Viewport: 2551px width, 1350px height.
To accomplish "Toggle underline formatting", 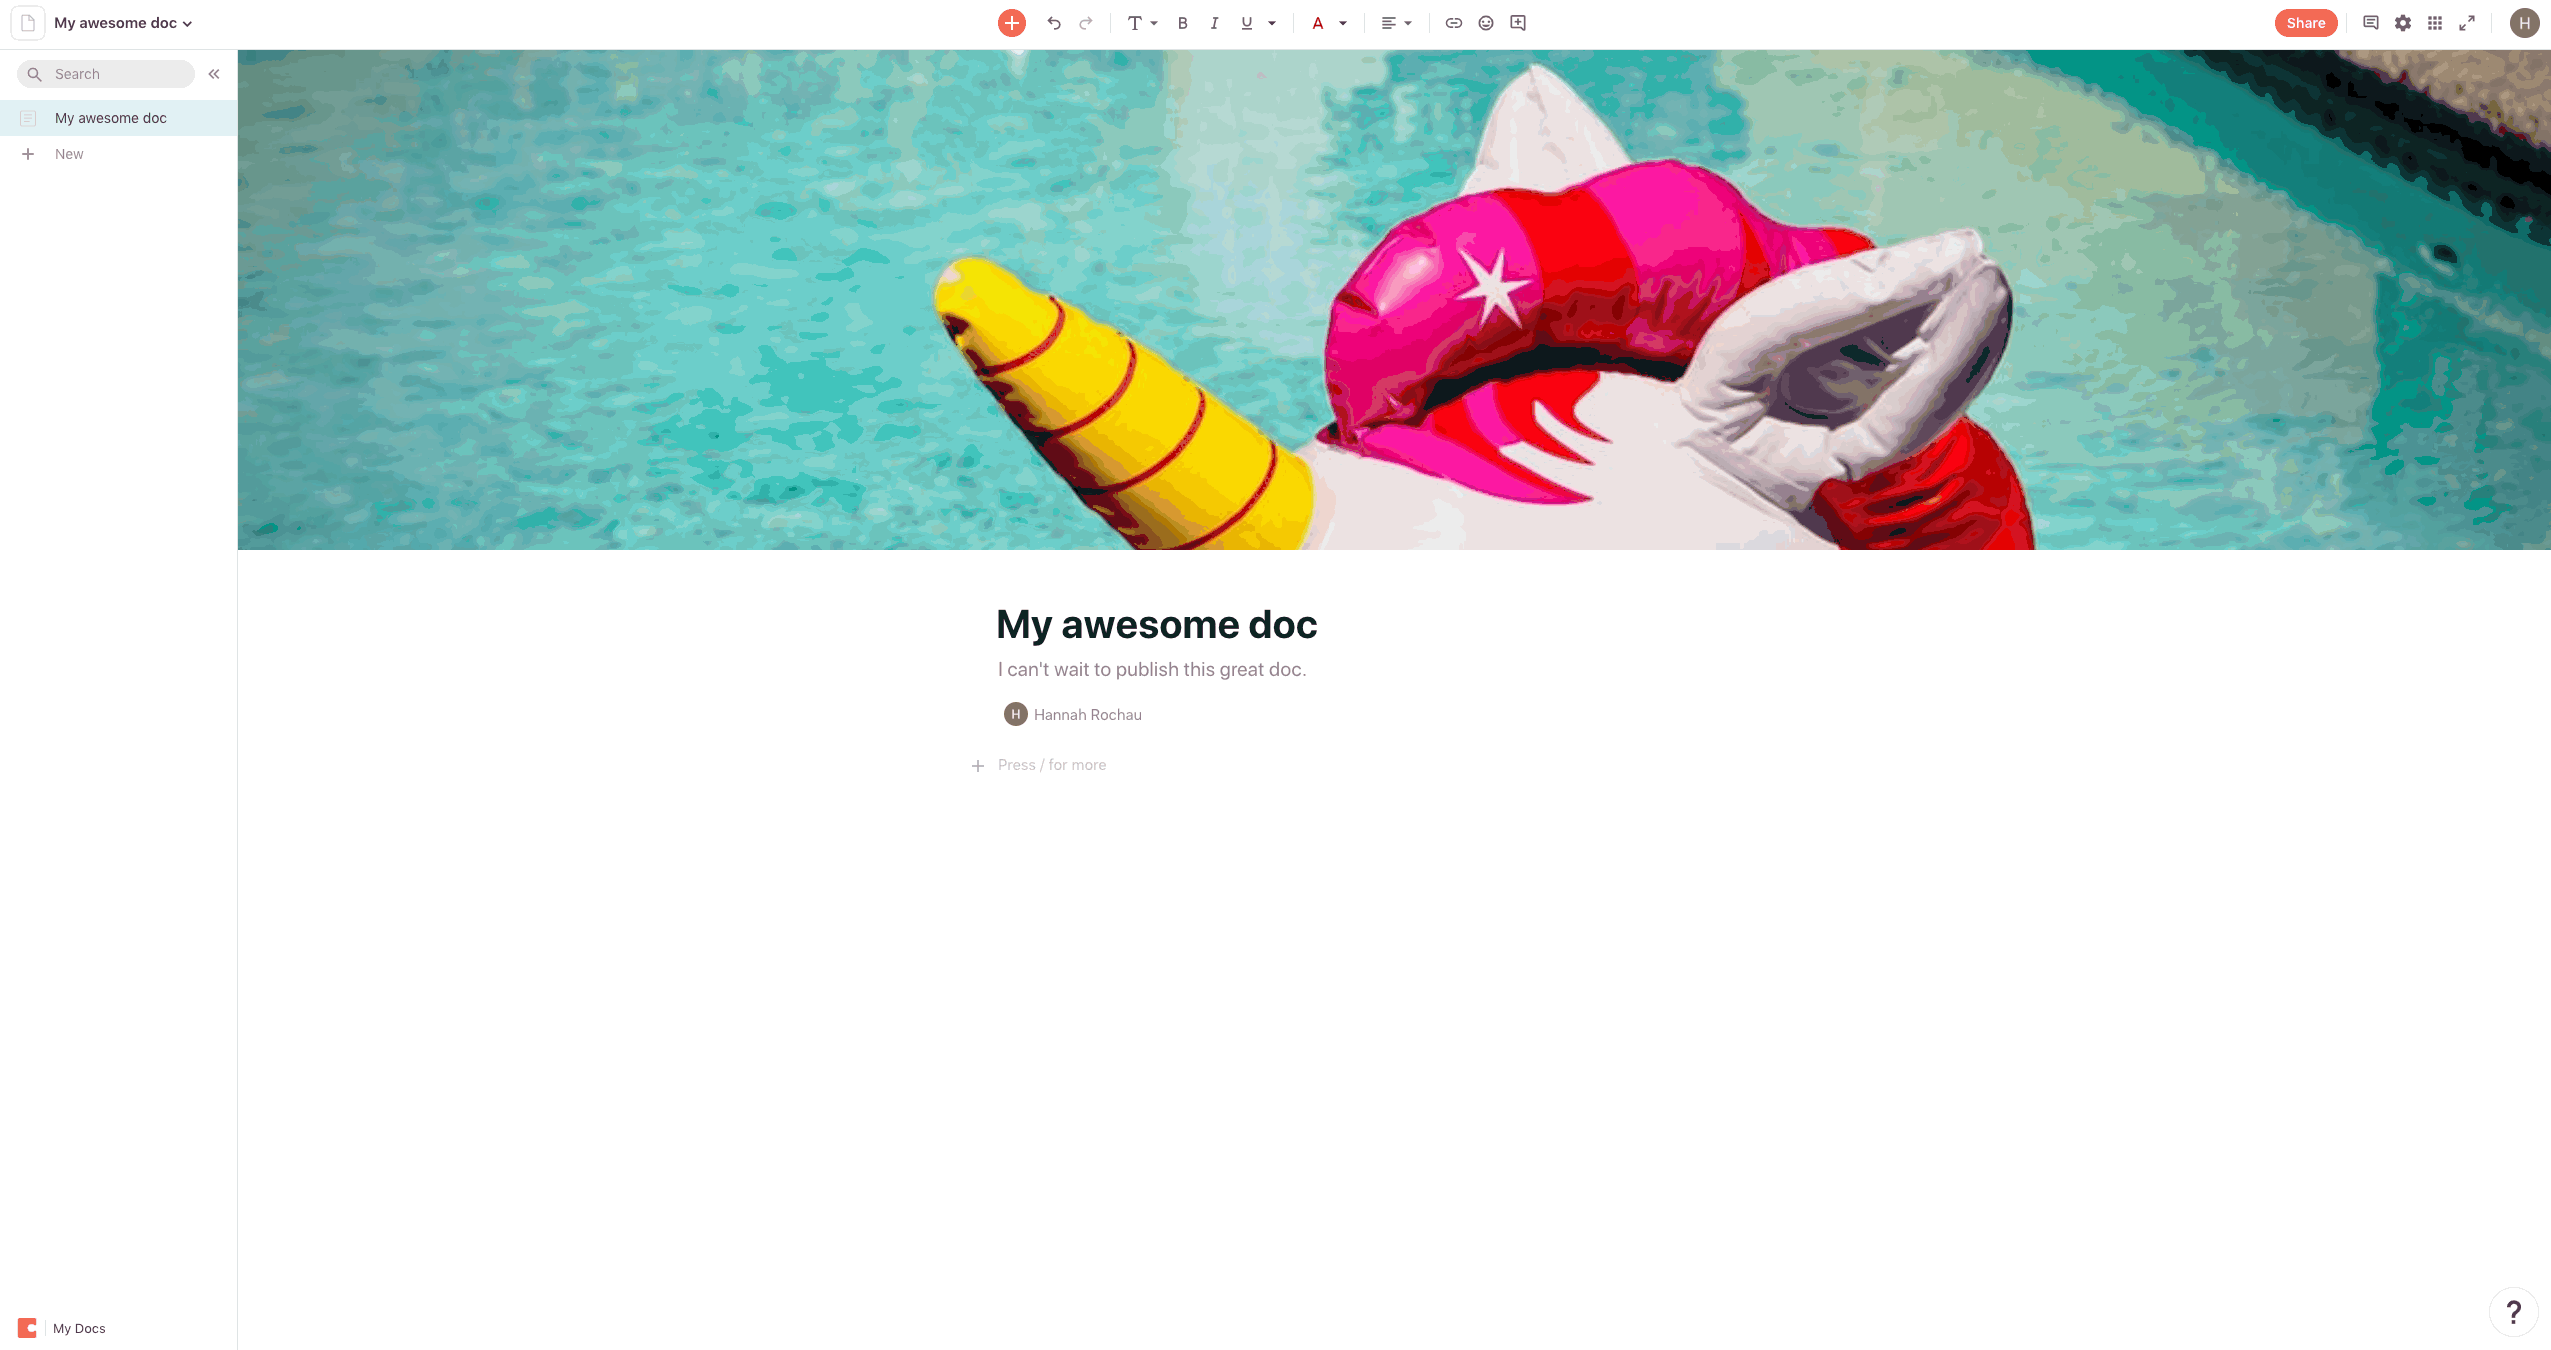I will coord(1246,23).
